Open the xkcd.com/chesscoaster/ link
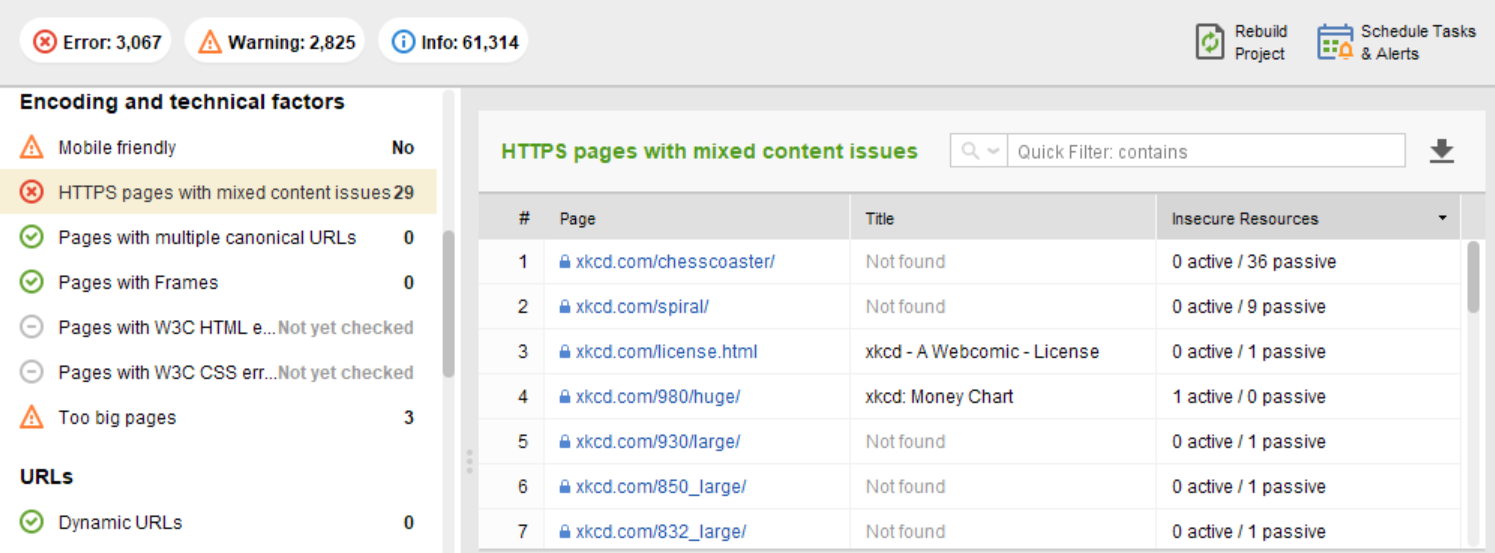Viewport: 1495px width, 553px height. 675,262
